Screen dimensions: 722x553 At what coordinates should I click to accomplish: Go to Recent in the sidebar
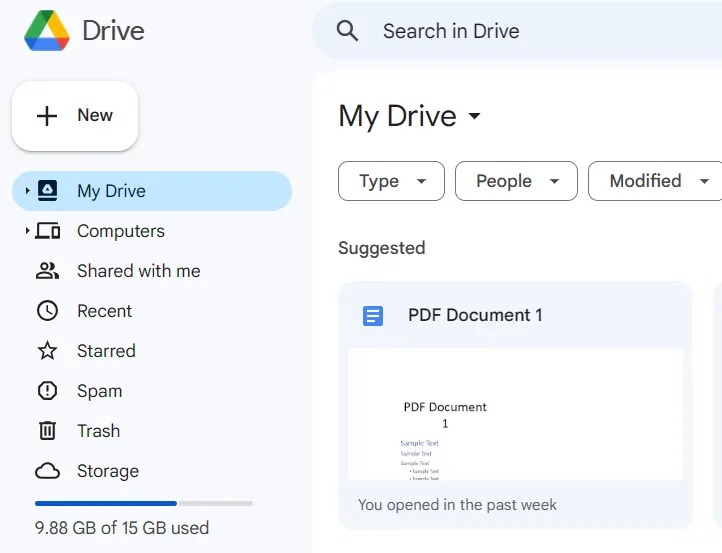point(104,311)
